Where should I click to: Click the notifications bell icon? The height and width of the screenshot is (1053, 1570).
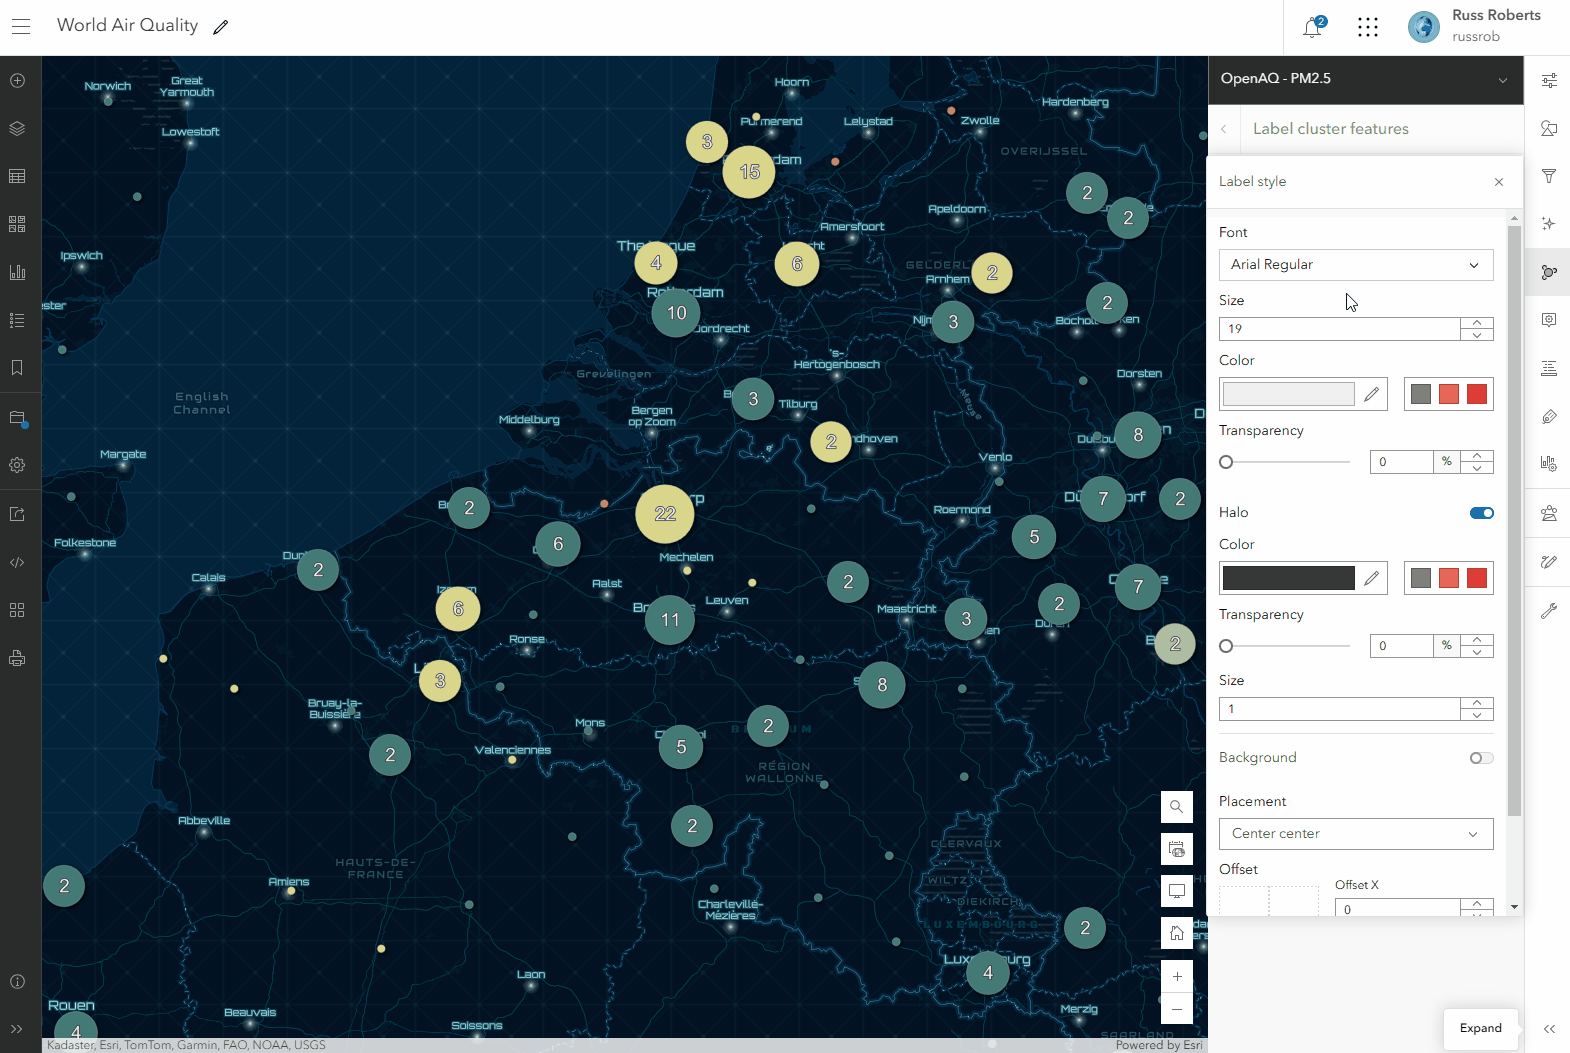(x=1312, y=28)
